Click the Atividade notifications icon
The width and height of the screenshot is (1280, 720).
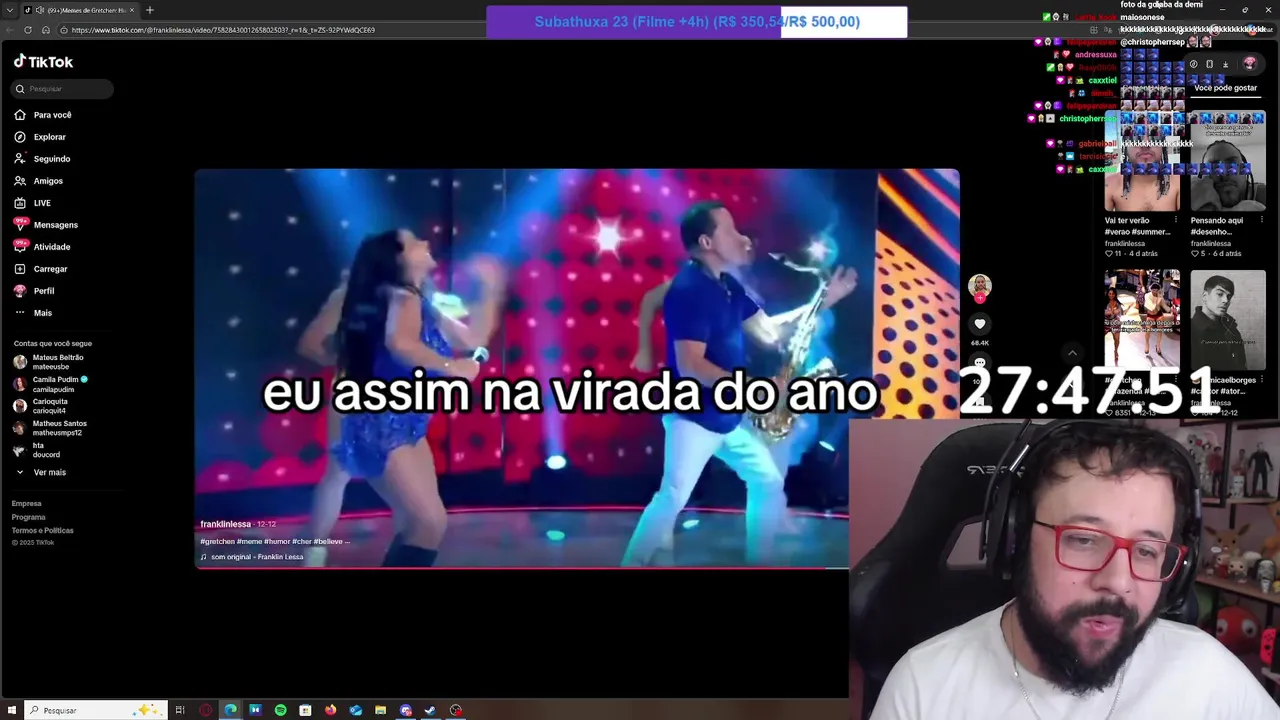point(20,246)
